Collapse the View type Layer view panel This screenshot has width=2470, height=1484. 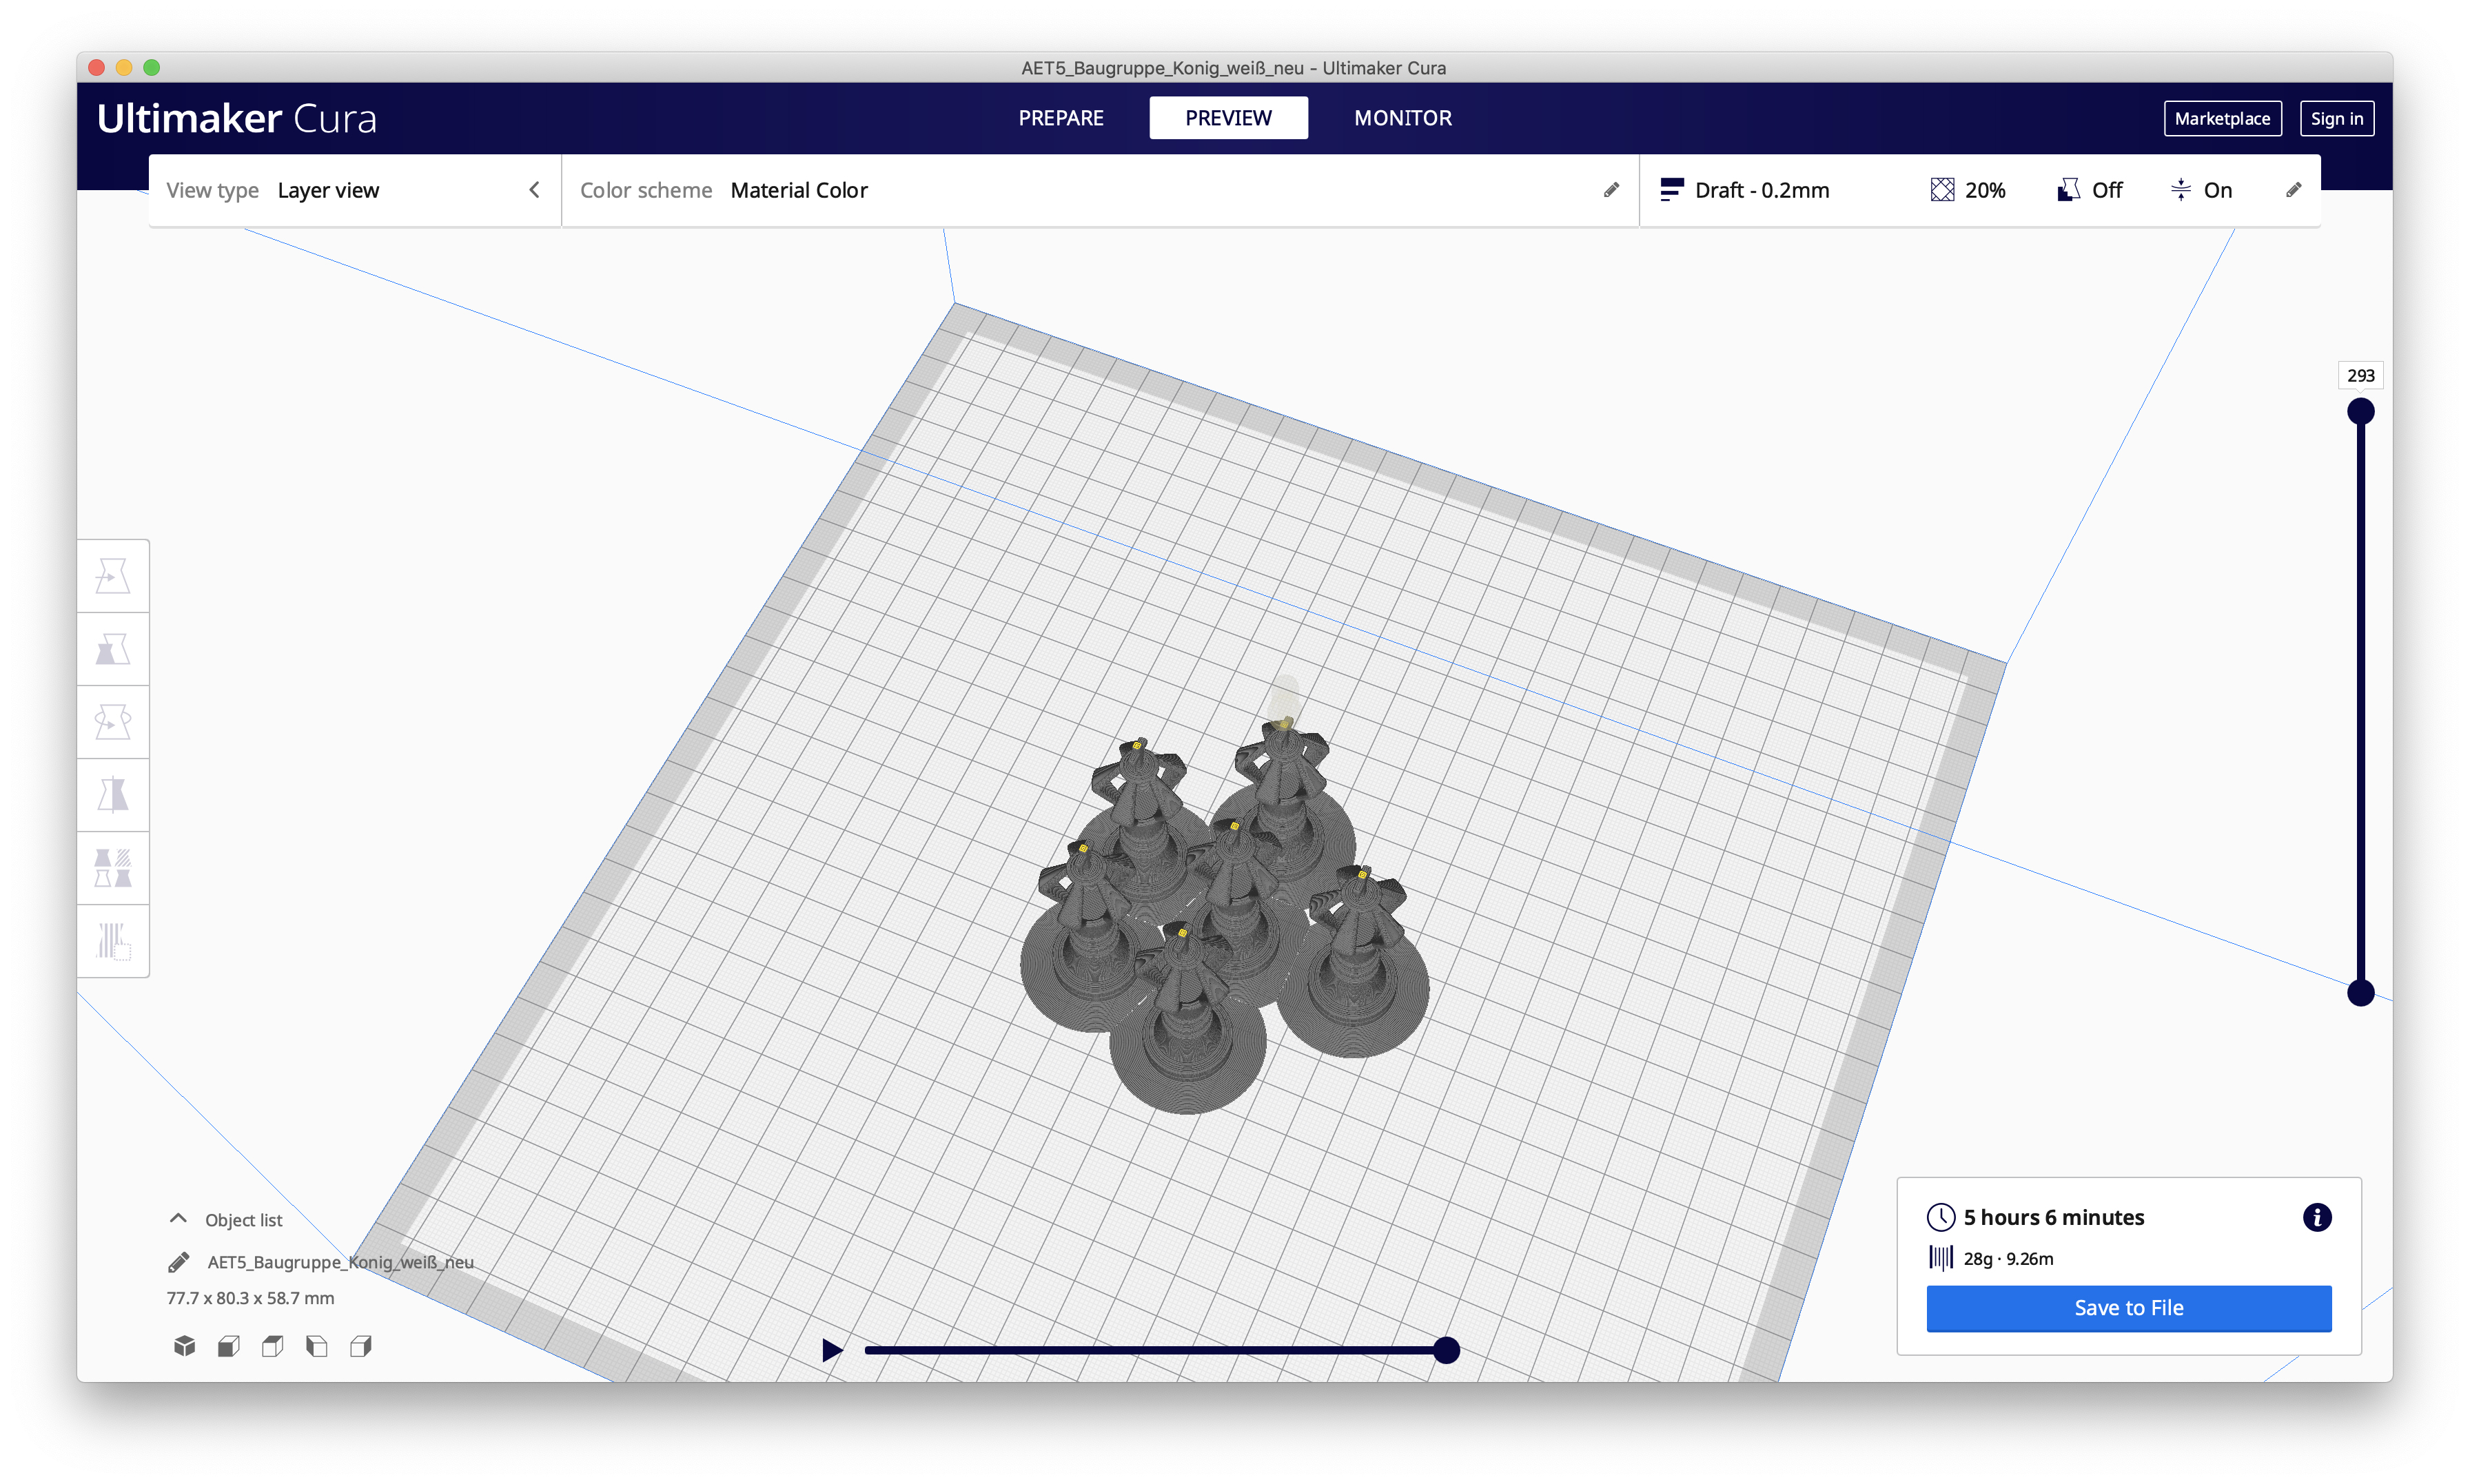click(534, 190)
